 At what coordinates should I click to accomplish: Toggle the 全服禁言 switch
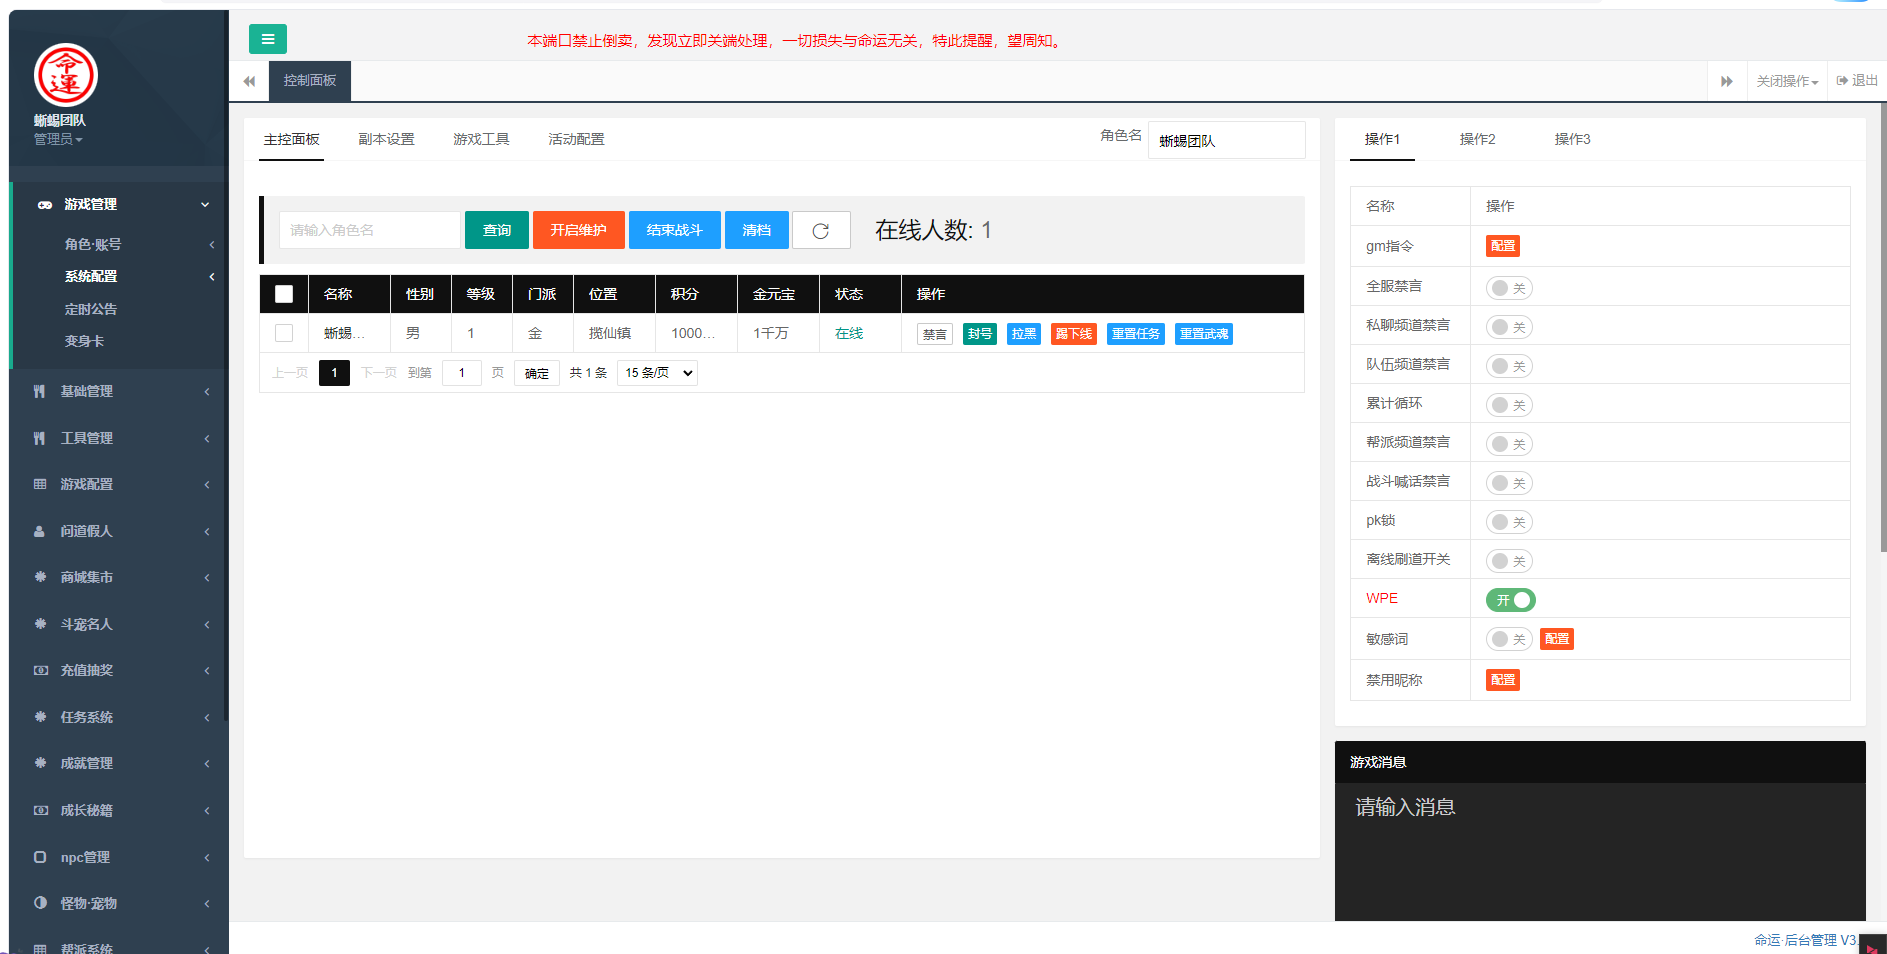(1508, 288)
